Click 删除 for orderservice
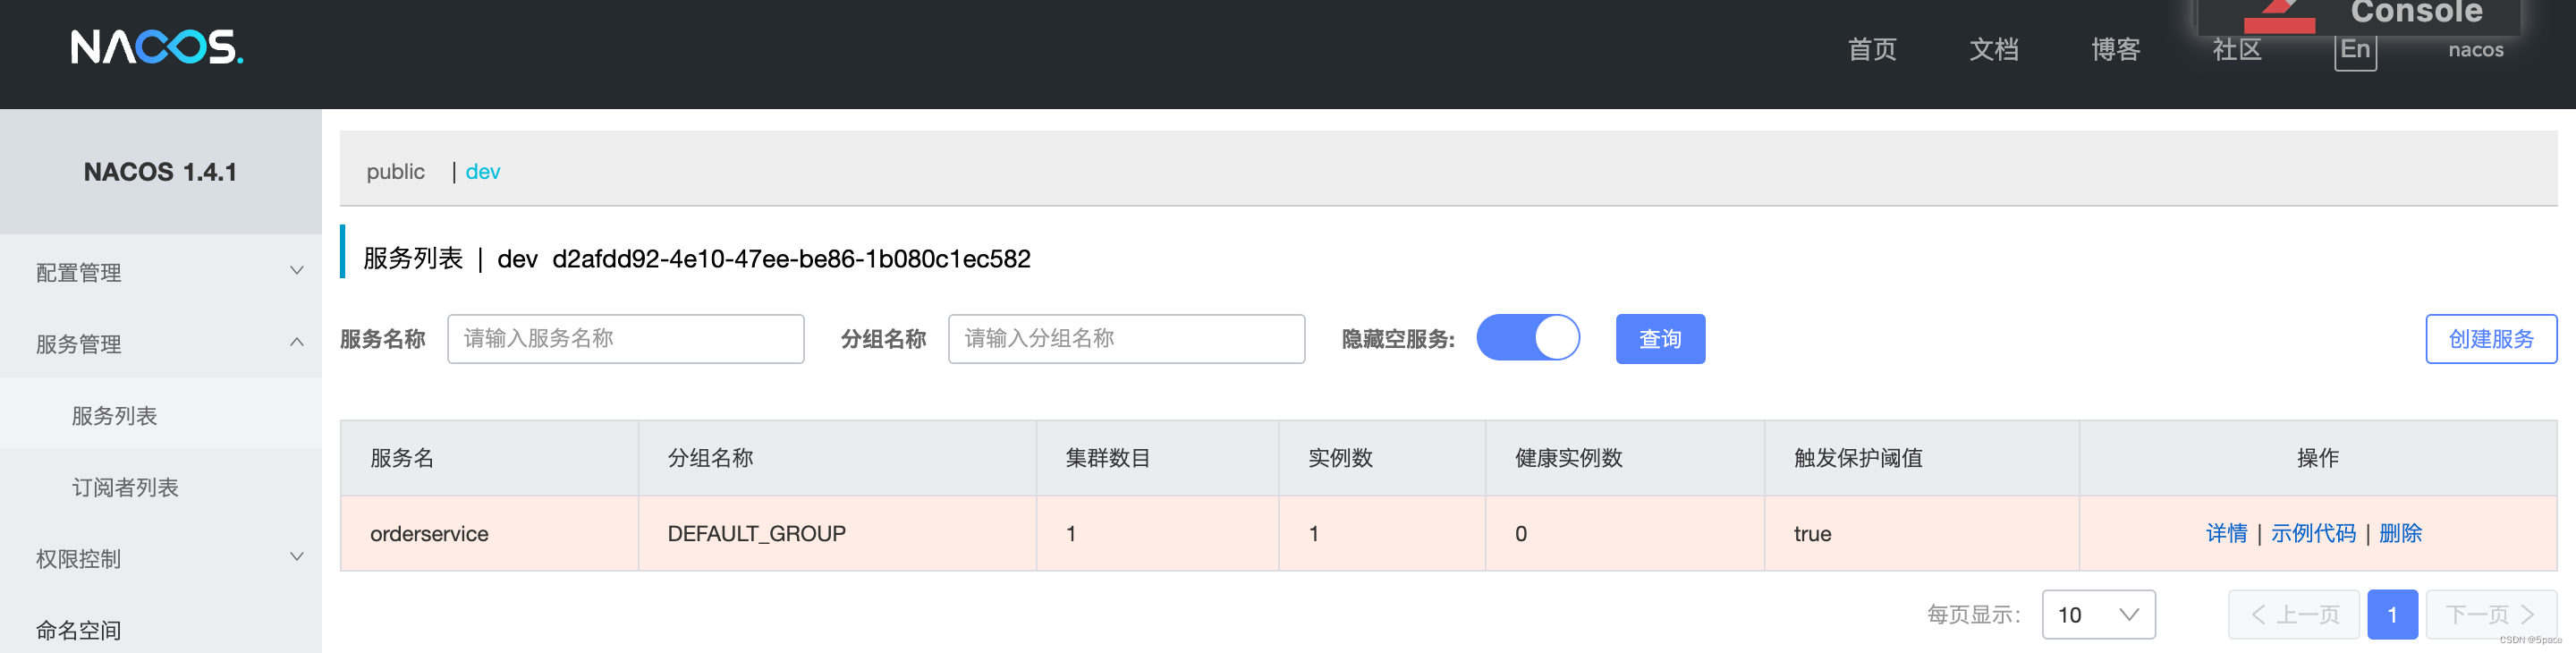The width and height of the screenshot is (2576, 653). [2400, 533]
